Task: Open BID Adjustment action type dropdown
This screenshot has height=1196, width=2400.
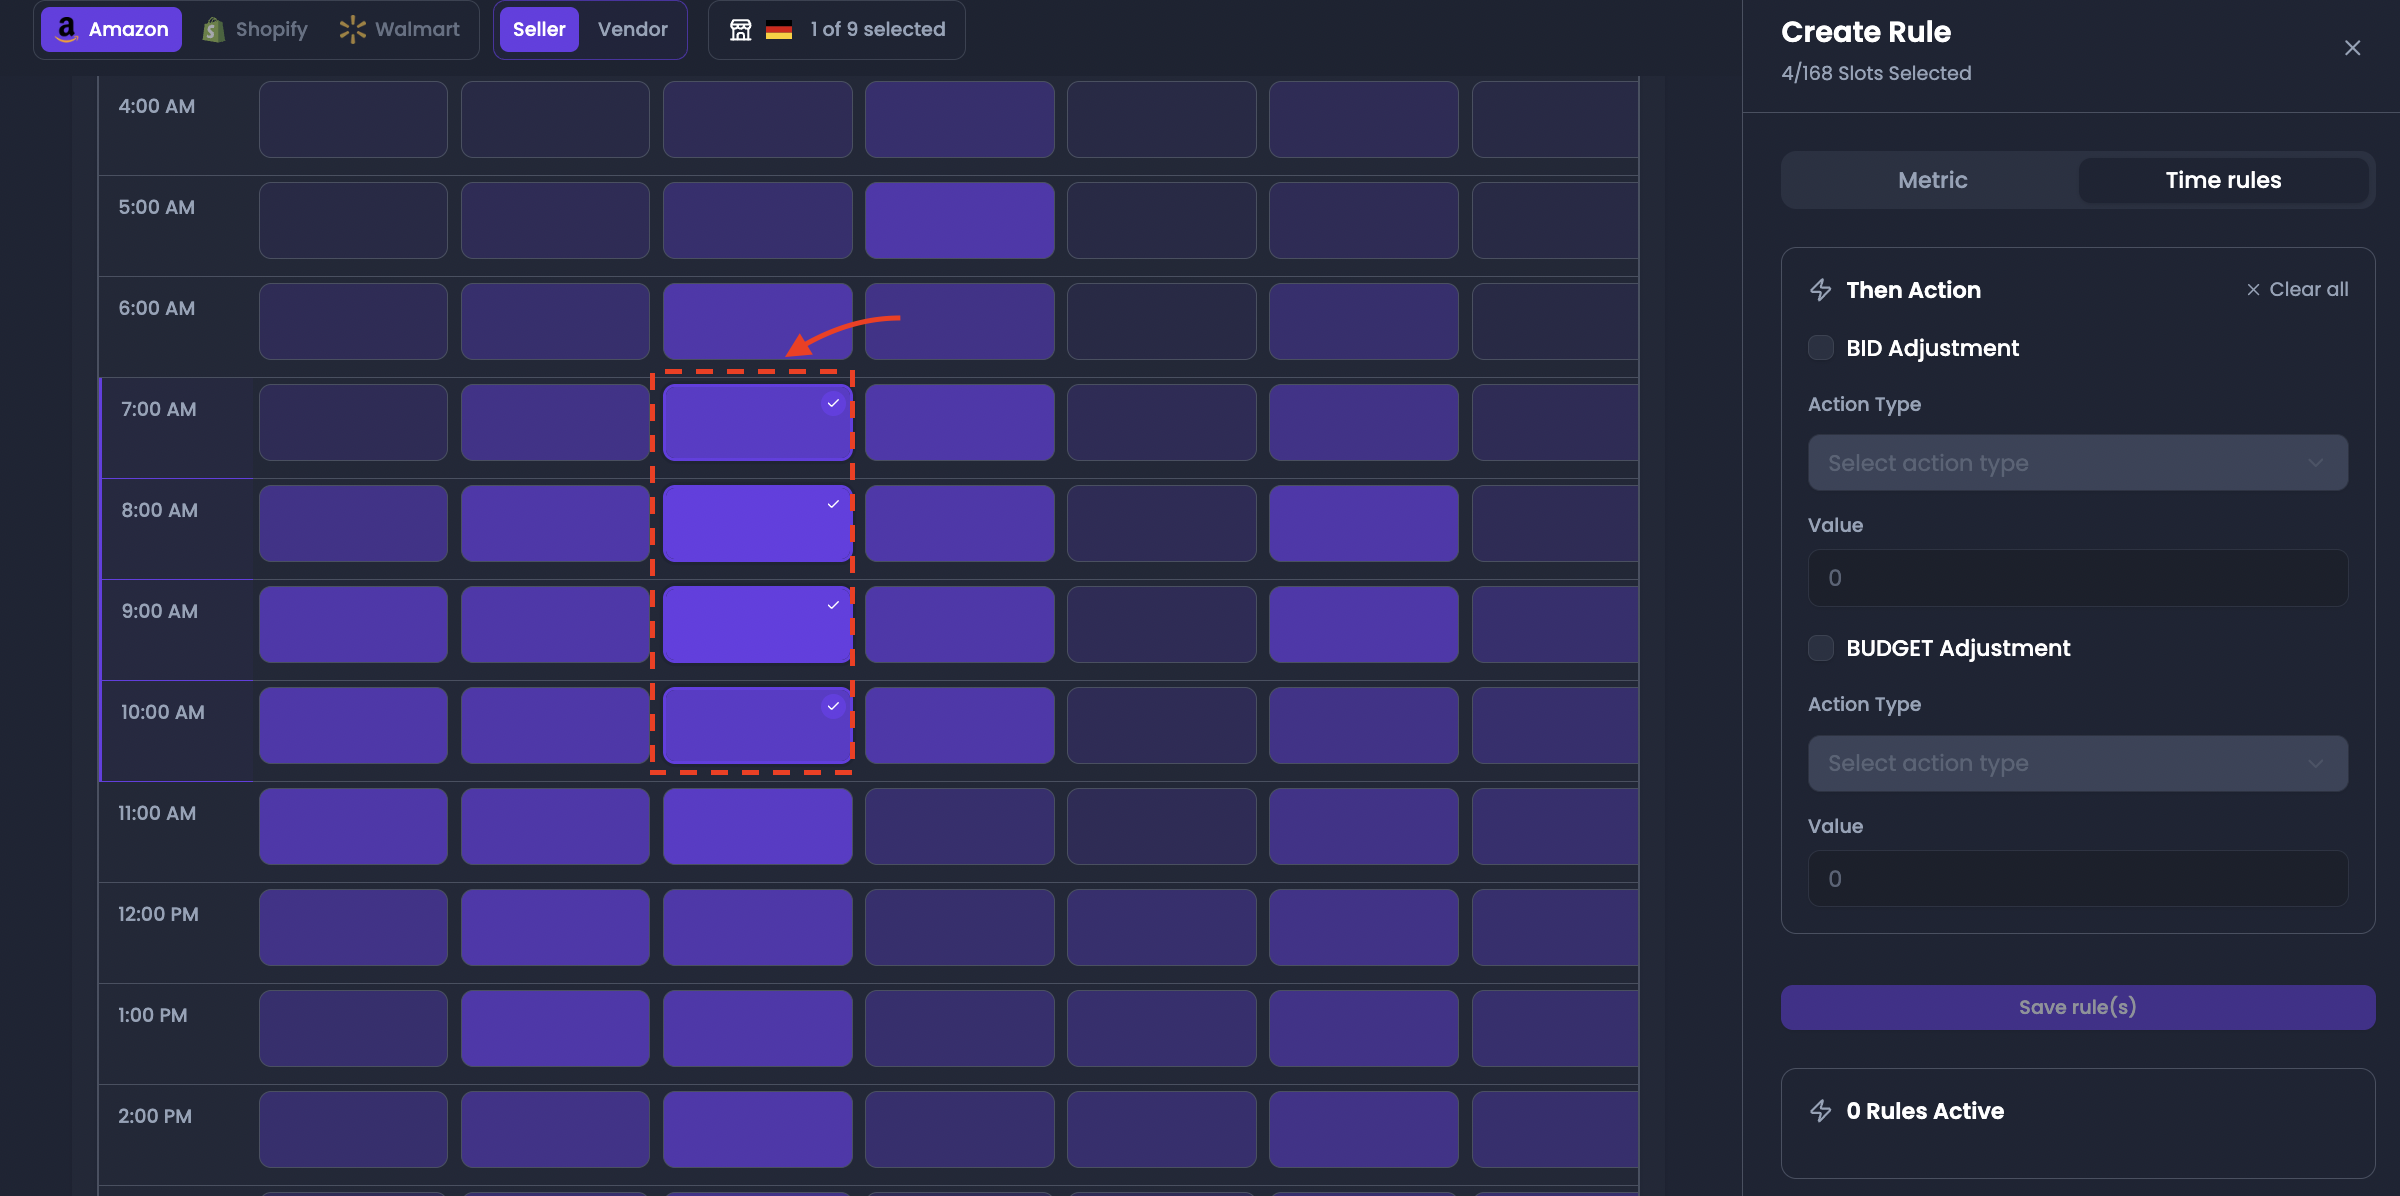Action: (2077, 463)
